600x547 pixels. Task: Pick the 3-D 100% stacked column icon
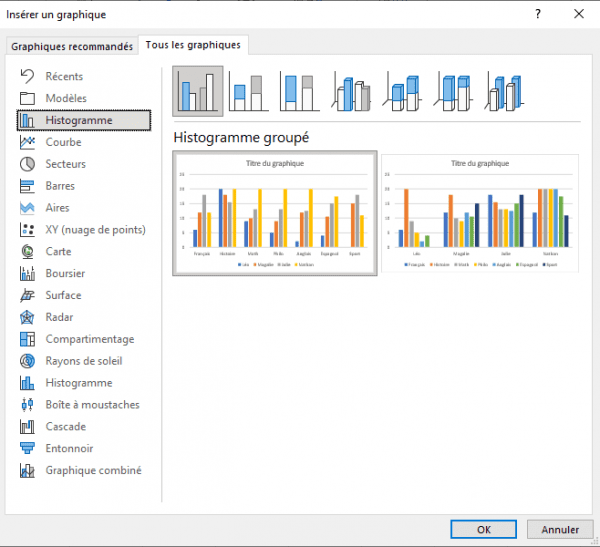453,92
